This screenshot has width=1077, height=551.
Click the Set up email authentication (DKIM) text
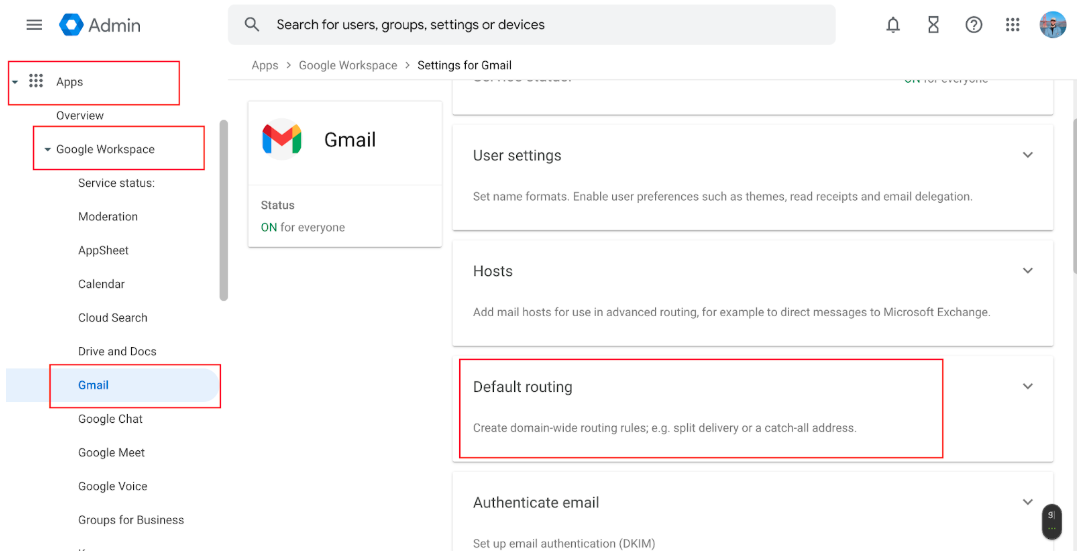564,543
